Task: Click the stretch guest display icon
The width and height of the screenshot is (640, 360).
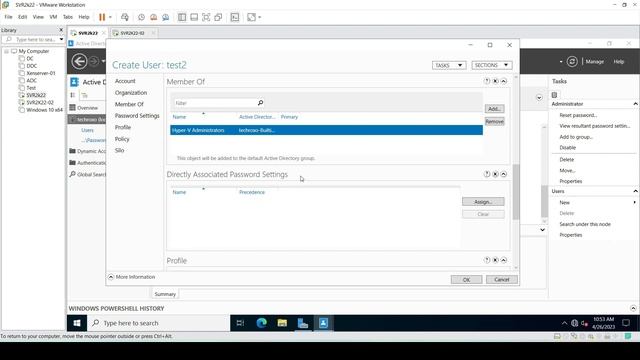Action: (251, 17)
